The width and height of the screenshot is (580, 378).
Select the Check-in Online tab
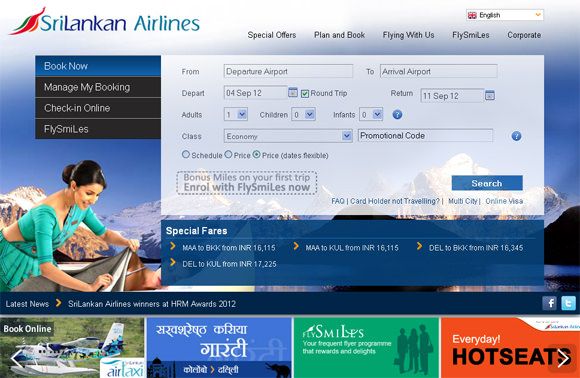(98, 108)
